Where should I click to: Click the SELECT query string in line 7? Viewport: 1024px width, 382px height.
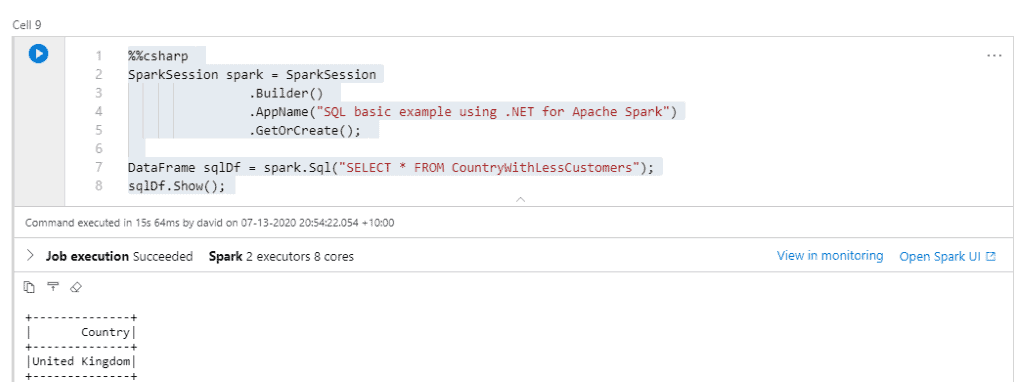pyautogui.click(x=490, y=168)
